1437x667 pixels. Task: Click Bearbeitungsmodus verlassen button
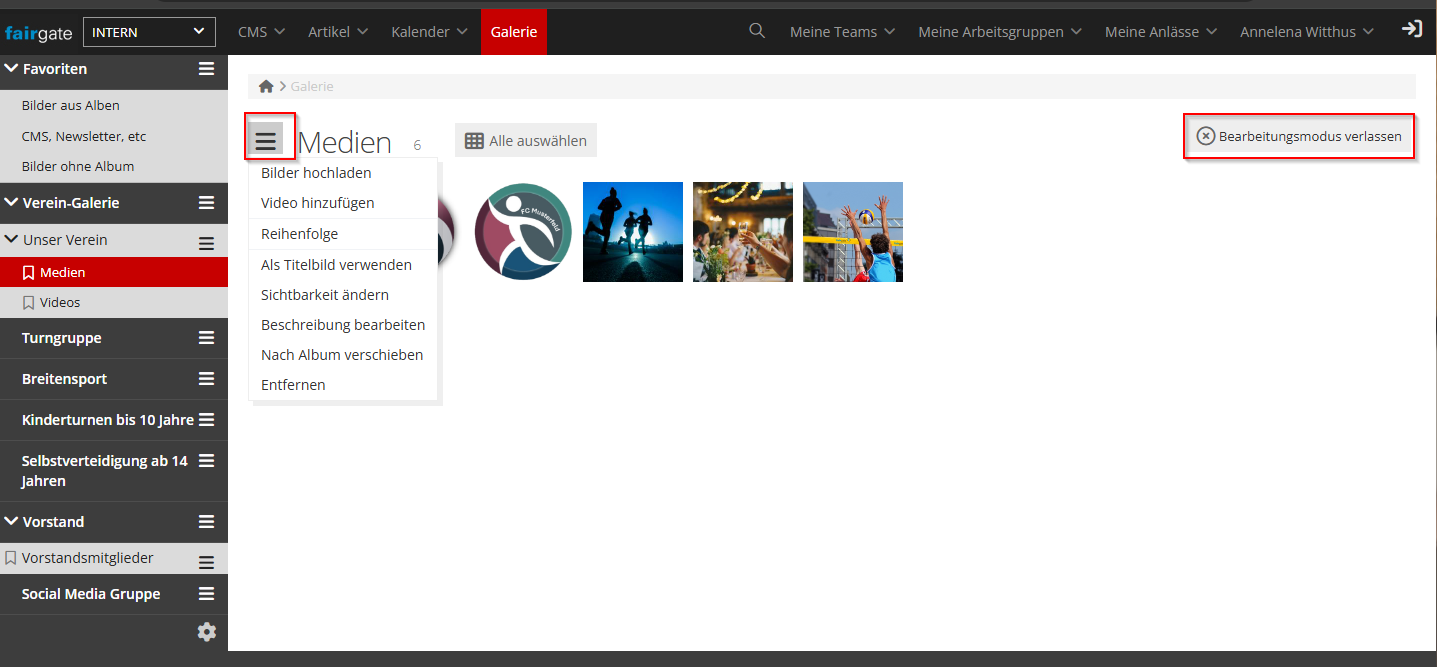pyautogui.click(x=1299, y=136)
